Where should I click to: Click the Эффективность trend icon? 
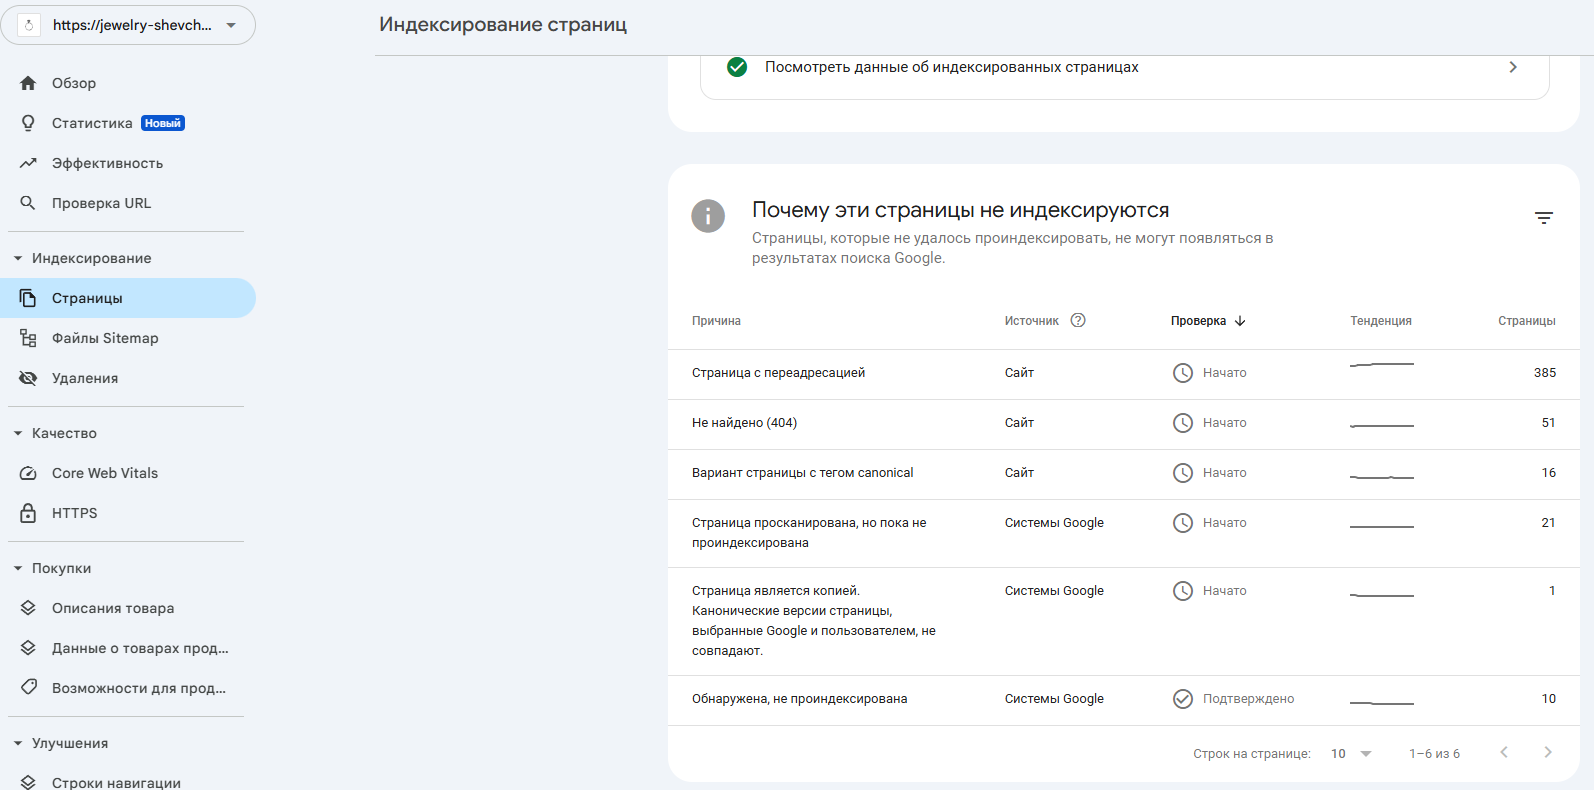[28, 163]
